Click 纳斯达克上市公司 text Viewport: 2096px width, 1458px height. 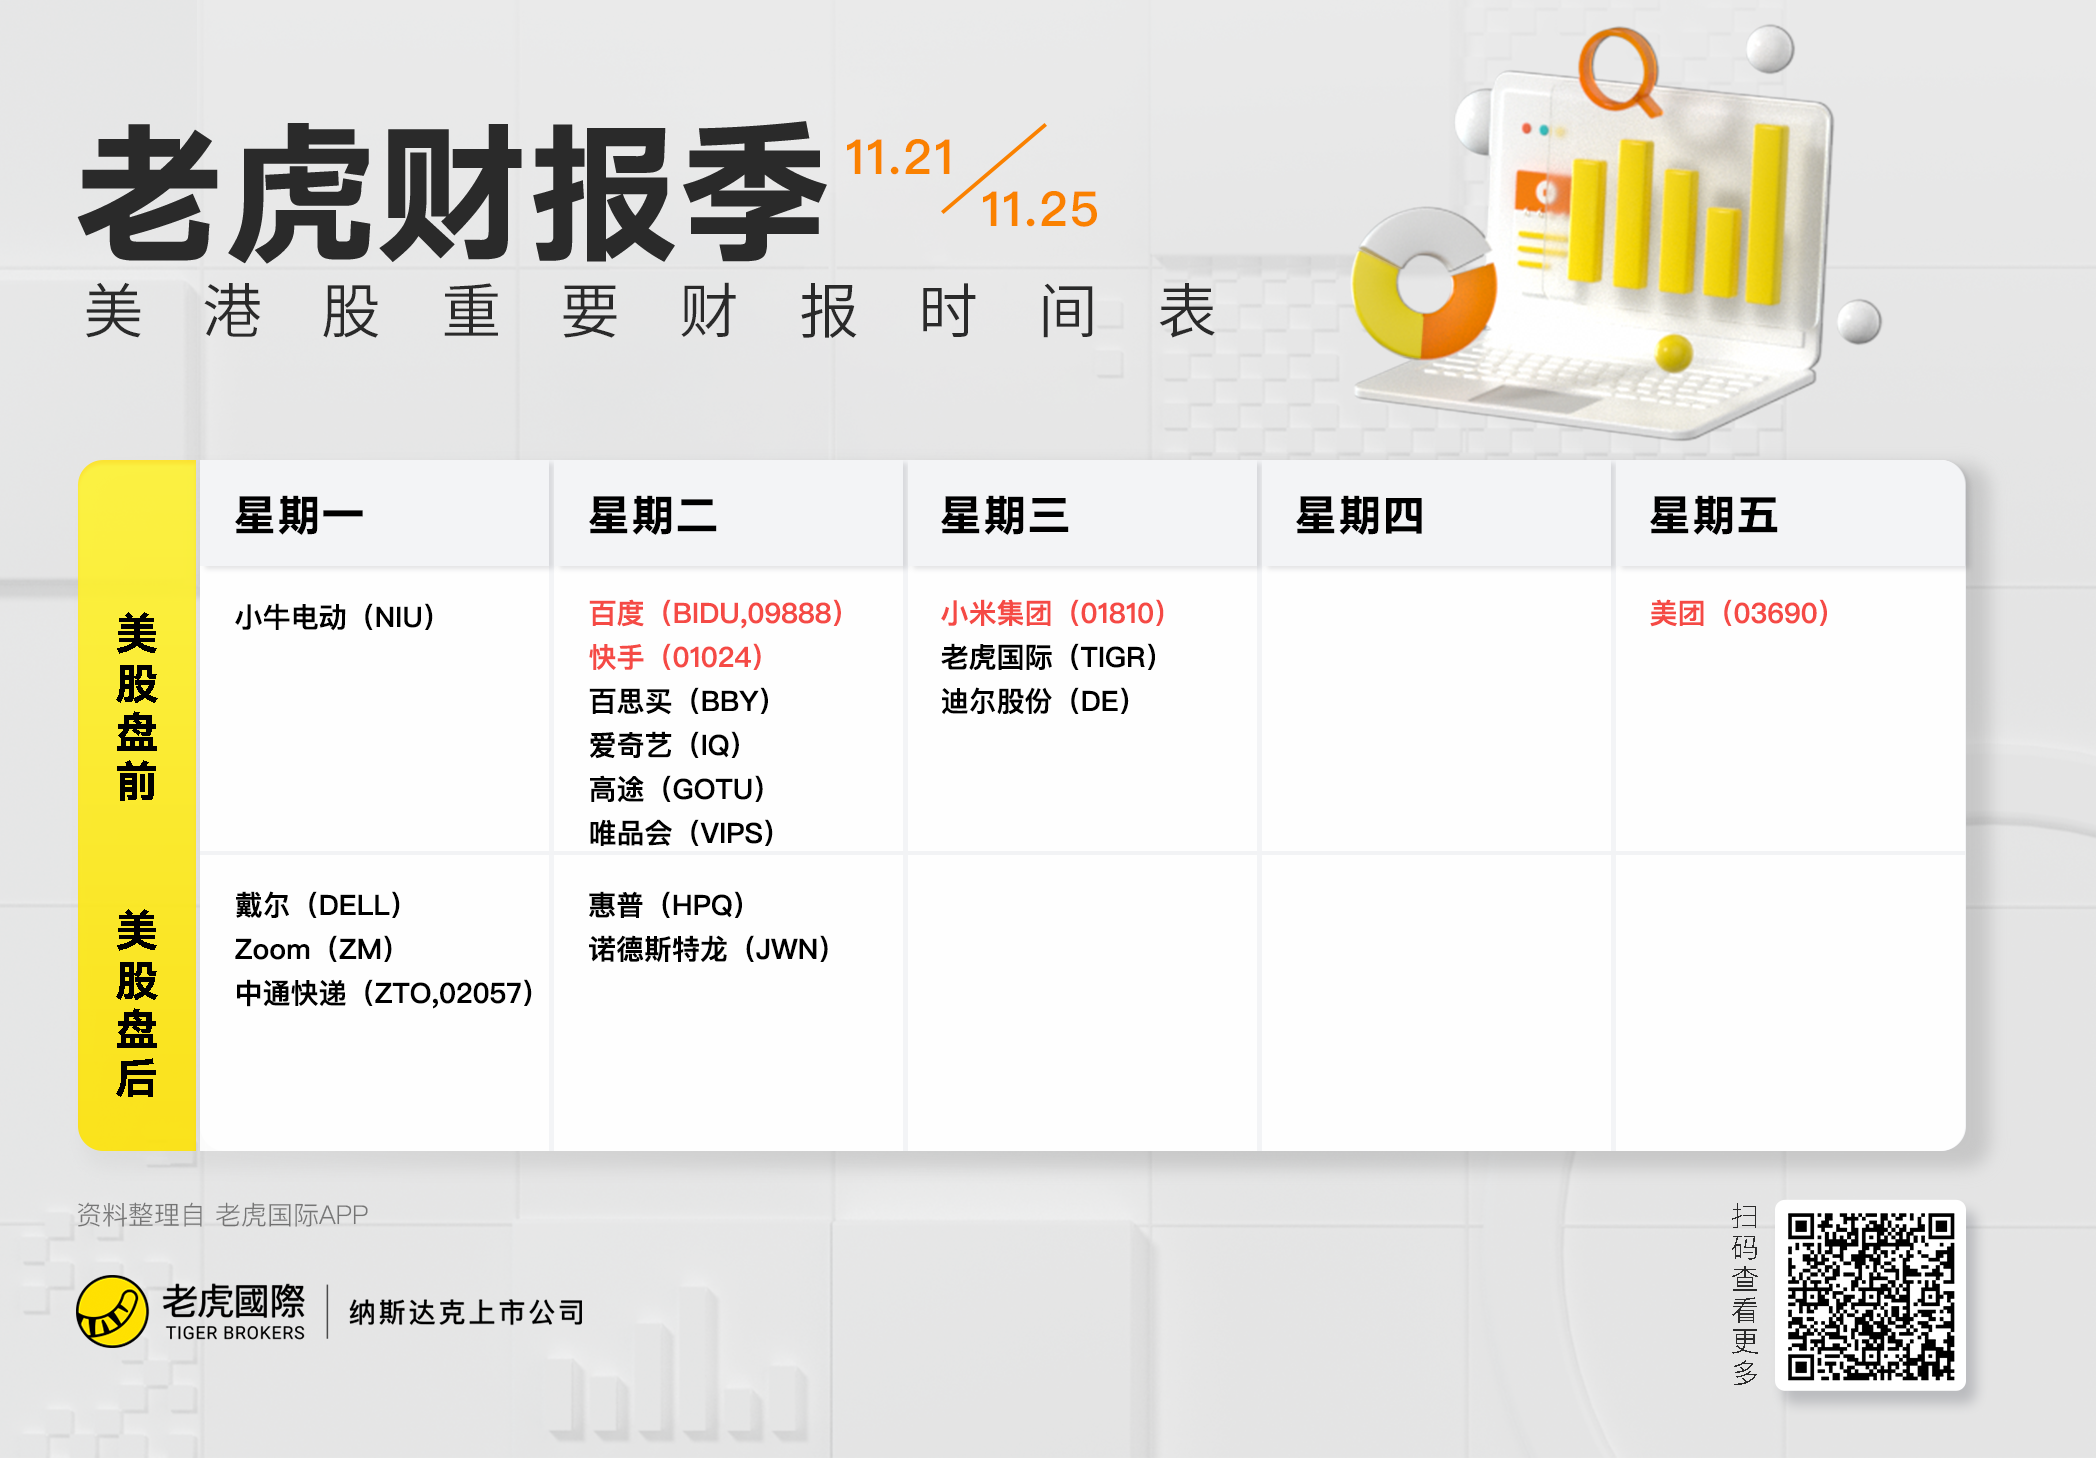pyautogui.click(x=466, y=1312)
